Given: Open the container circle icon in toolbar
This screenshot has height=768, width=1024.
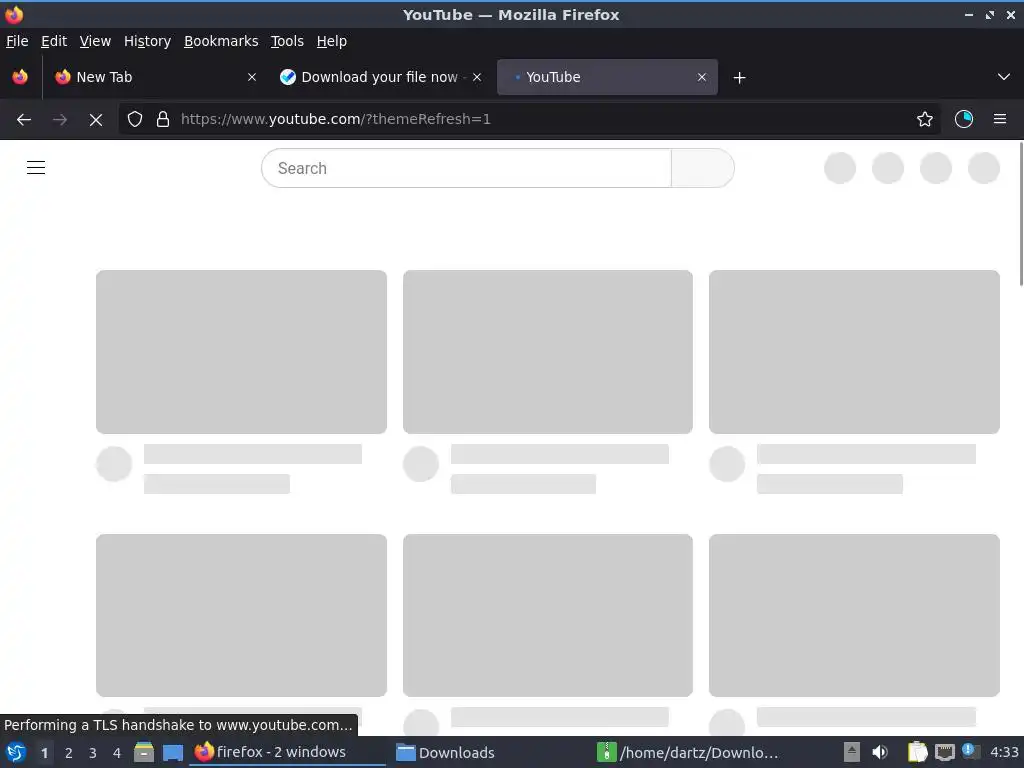Looking at the screenshot, I should coord(964,120).
